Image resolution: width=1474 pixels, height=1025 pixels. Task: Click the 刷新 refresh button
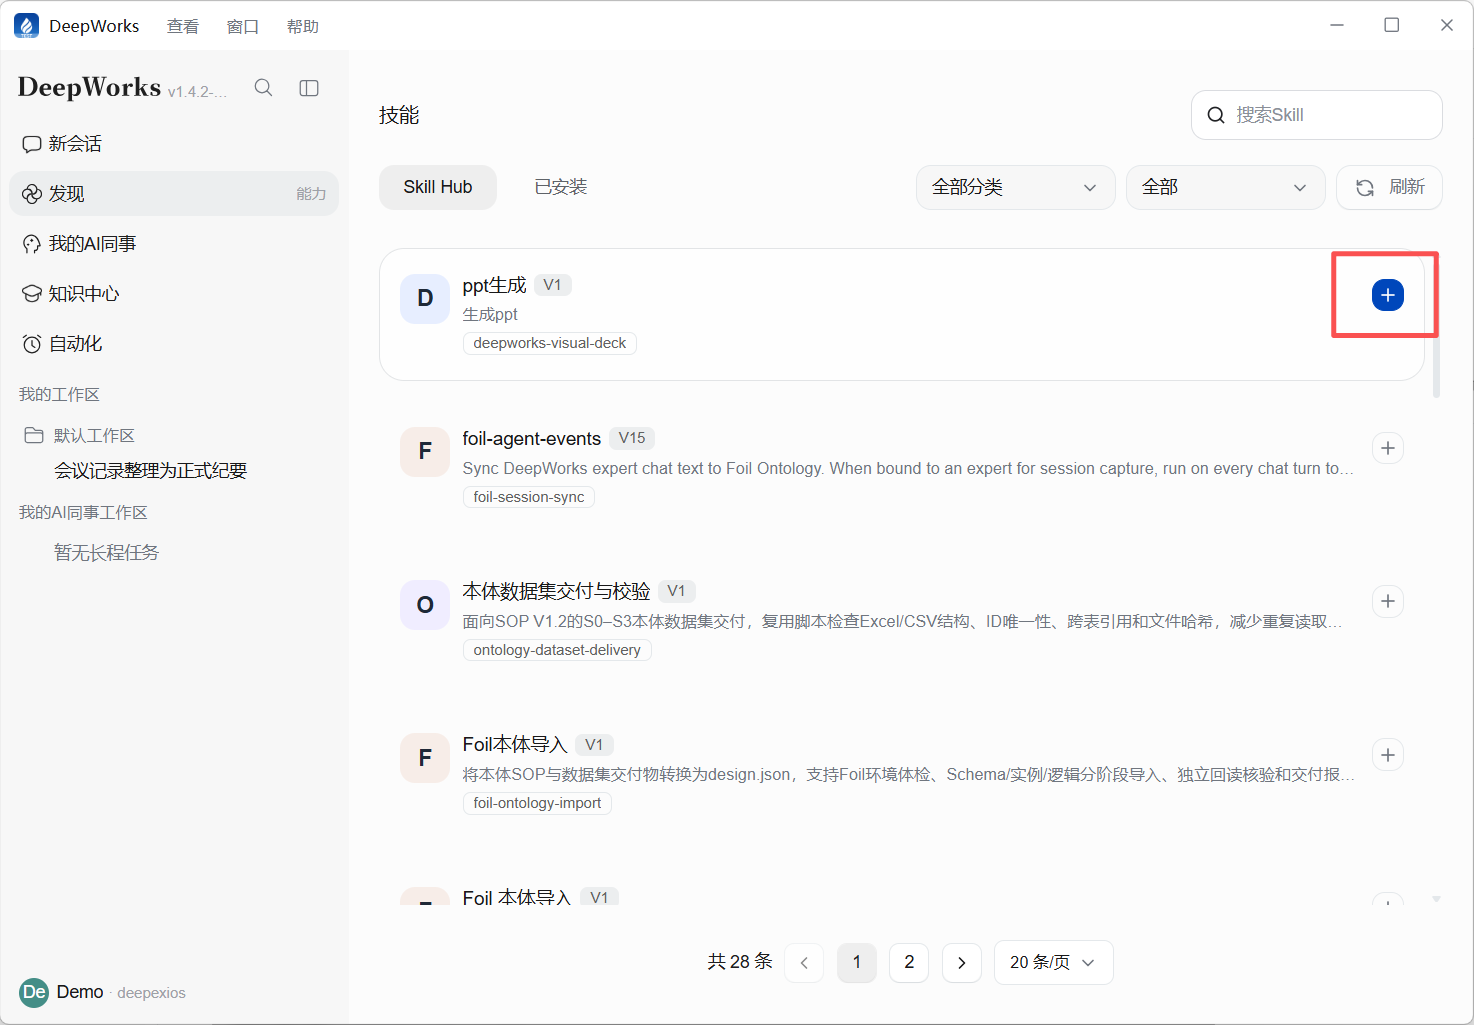1389,187
